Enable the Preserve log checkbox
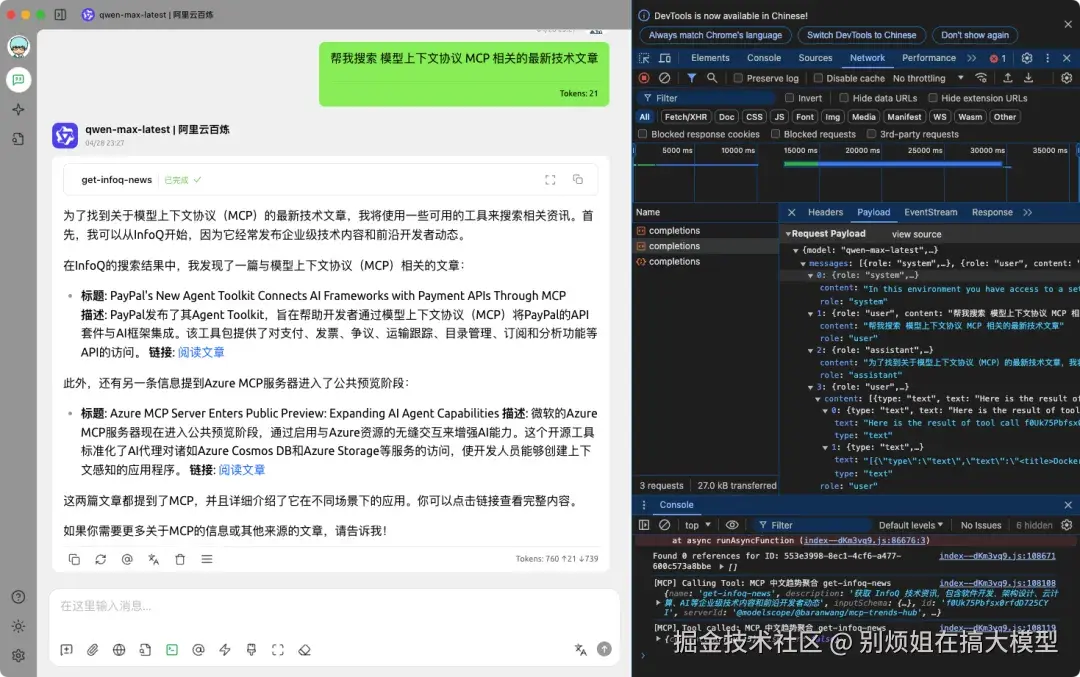This screenshot has height=677, width=1080. click(739, 77)
